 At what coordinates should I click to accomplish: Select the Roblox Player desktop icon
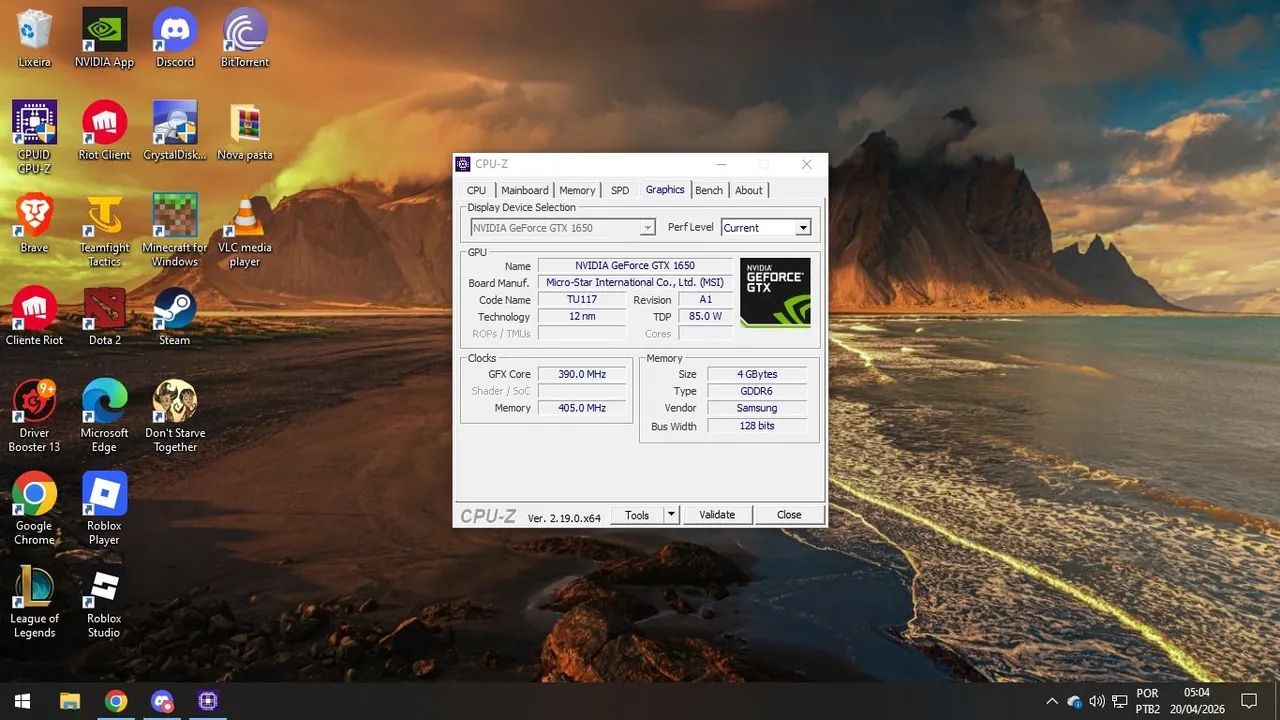coord(104,509)
